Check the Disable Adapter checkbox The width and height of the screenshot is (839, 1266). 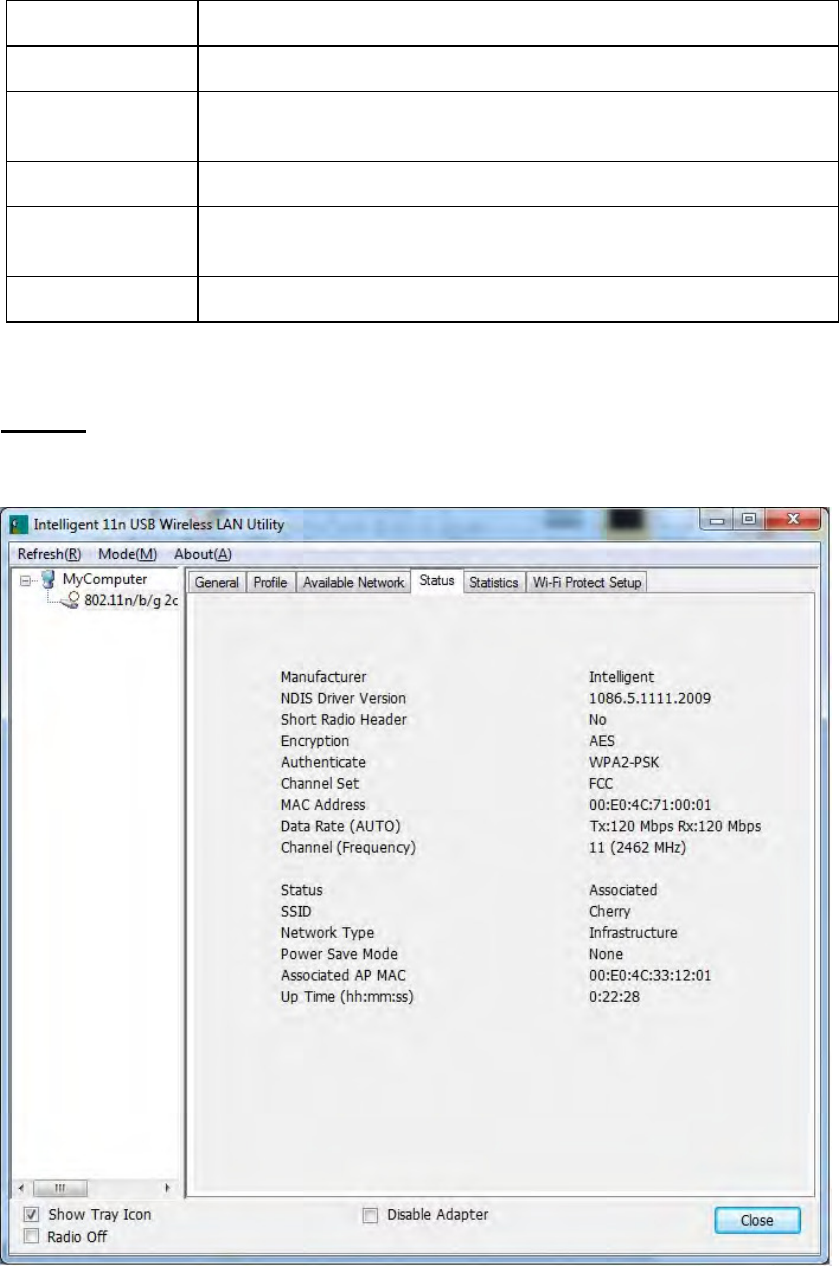[371, 1215]
